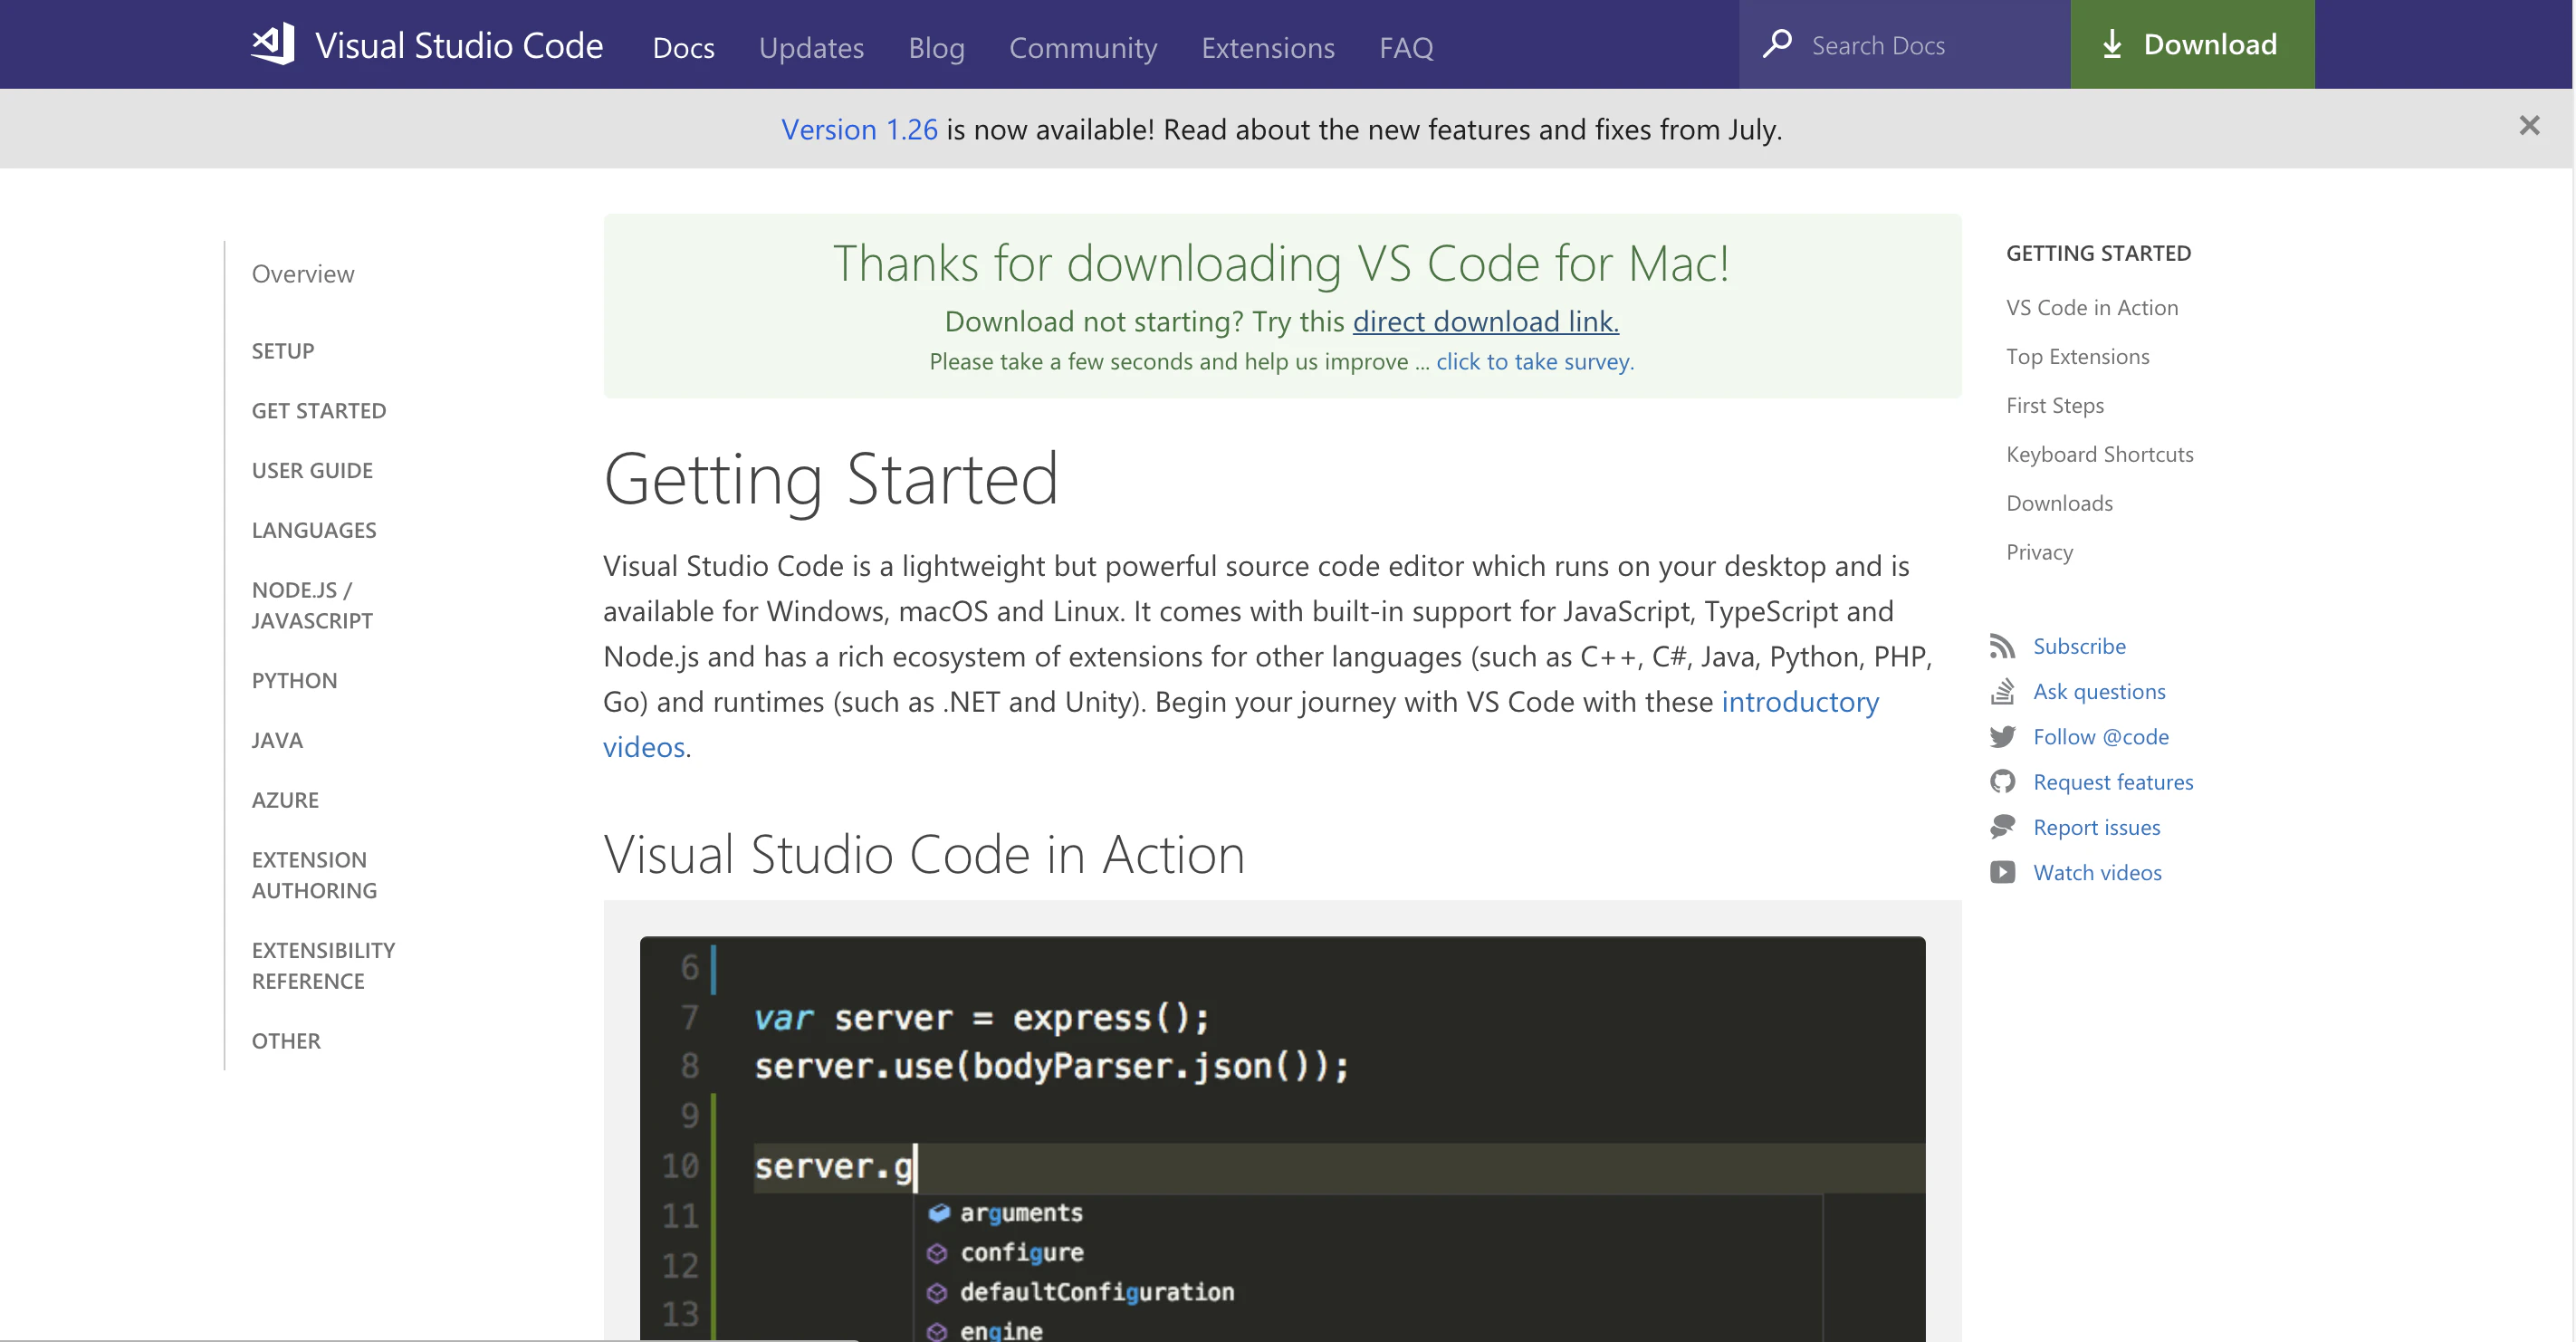
Task: Open the direct download link
Action: point(1485,321)
